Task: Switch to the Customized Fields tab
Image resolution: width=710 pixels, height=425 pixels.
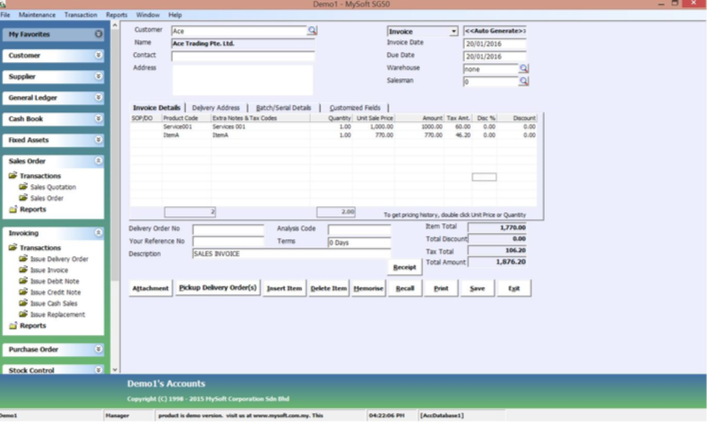Action: 355,108
